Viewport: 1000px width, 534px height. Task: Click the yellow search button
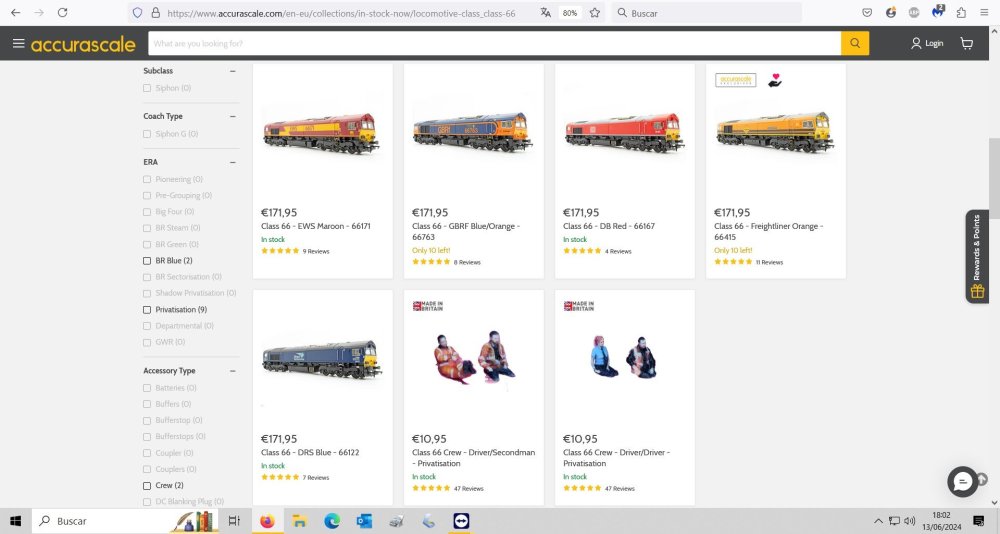click(855, 43)
